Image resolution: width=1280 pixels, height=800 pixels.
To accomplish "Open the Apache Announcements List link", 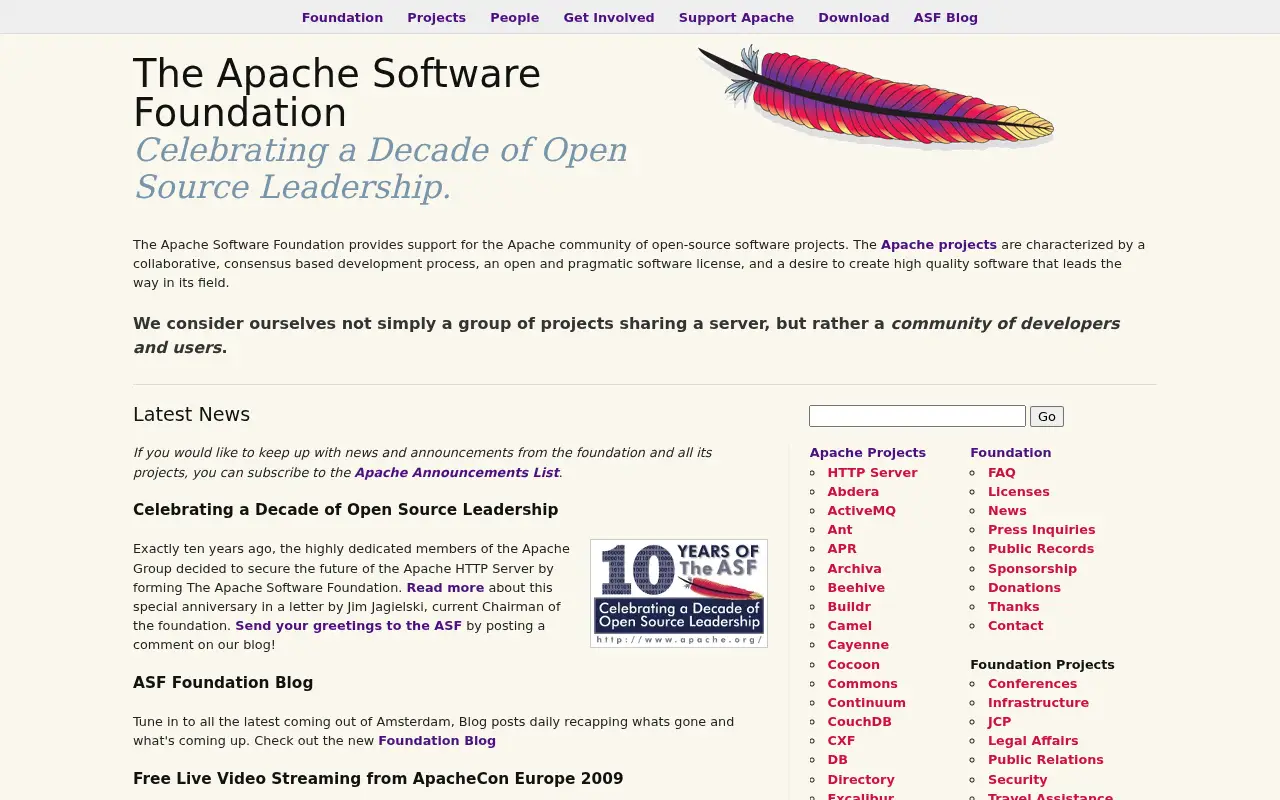I will pos(456,472).
